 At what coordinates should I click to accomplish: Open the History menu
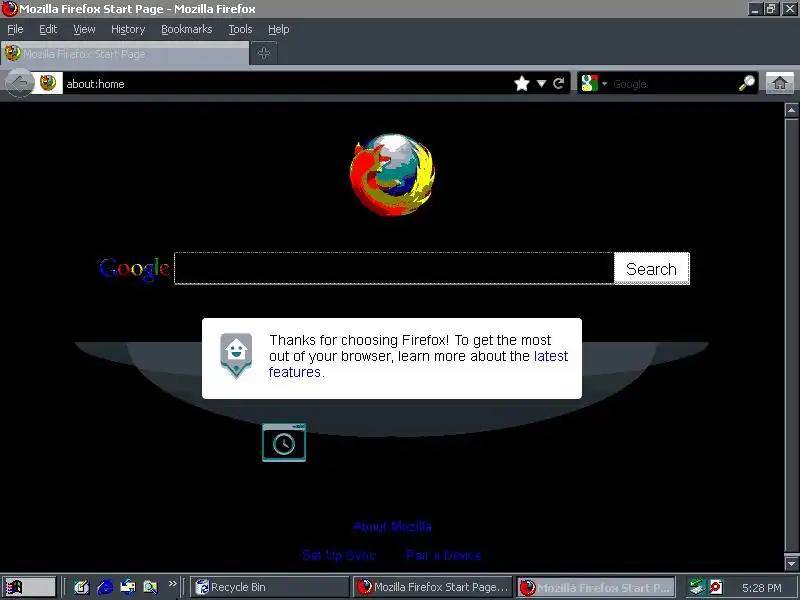(x=128, y=30)
